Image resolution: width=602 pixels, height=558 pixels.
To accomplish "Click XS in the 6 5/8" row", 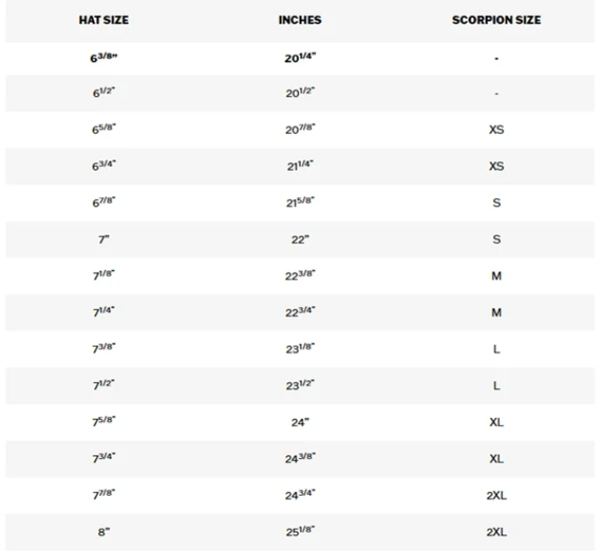I will 496,129.
